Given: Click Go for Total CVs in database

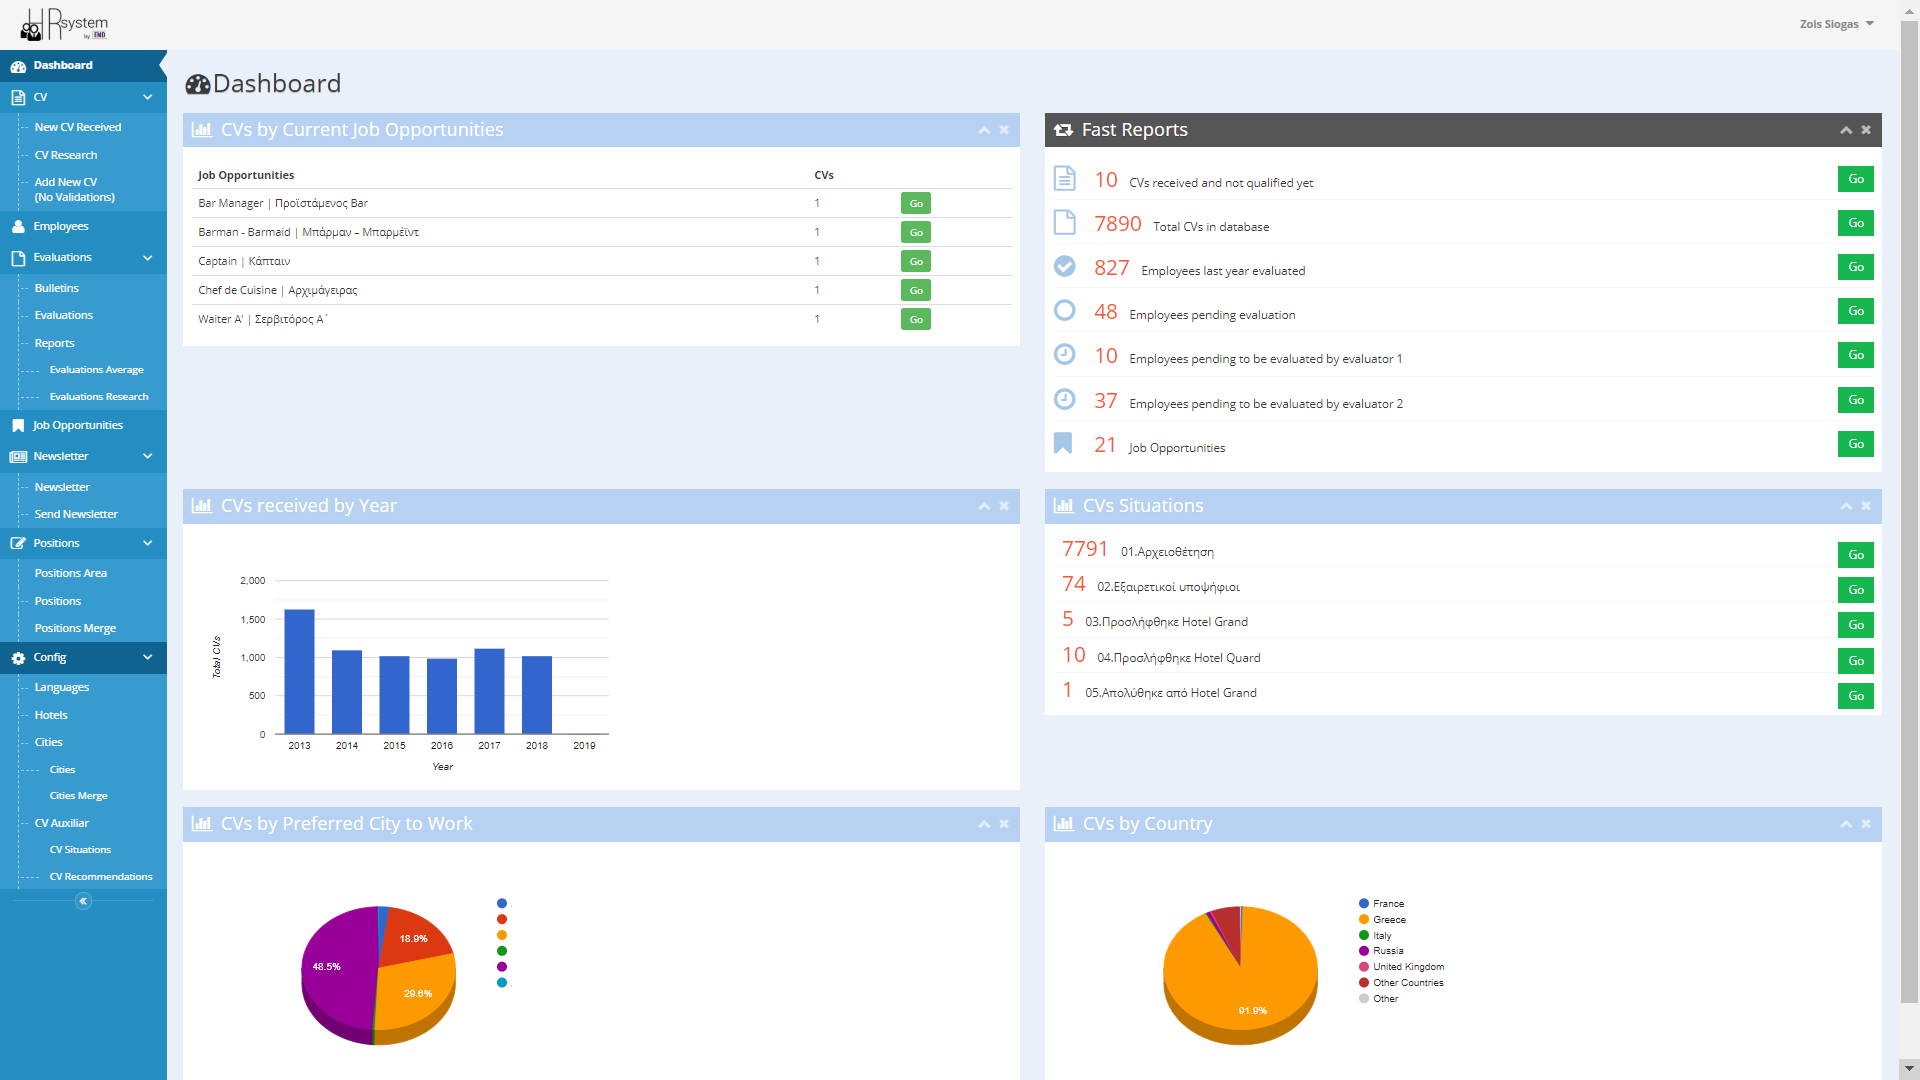Looking at the screenshot, I should pos(1855,223).
